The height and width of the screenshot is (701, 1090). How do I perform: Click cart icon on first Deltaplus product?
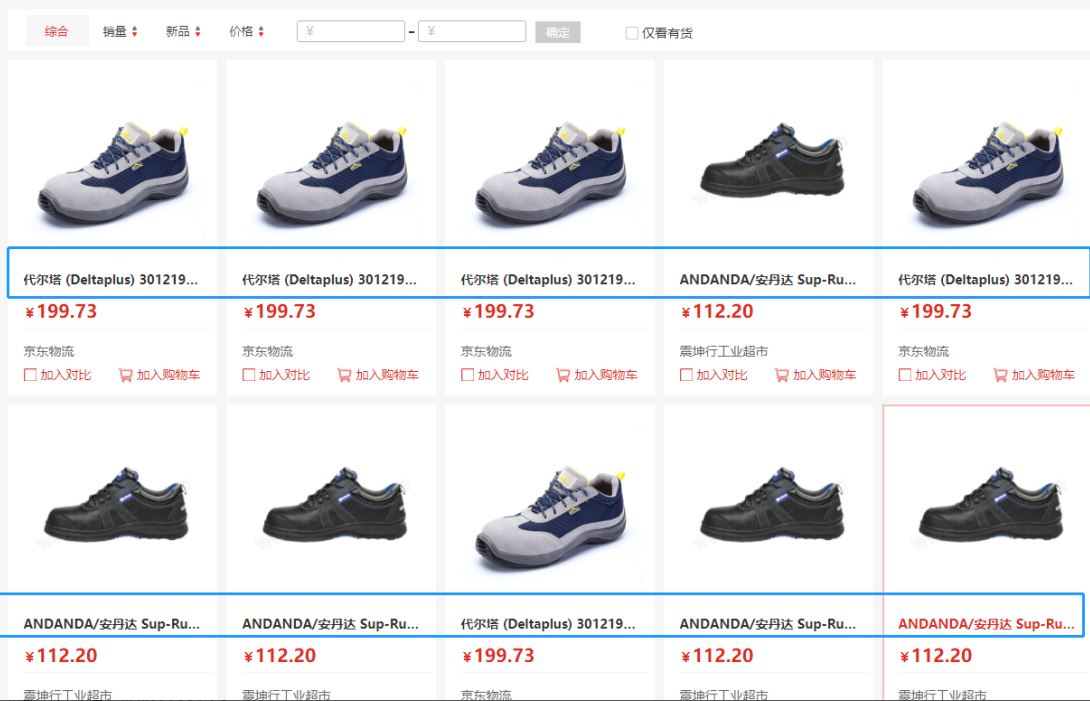point(125,375)
